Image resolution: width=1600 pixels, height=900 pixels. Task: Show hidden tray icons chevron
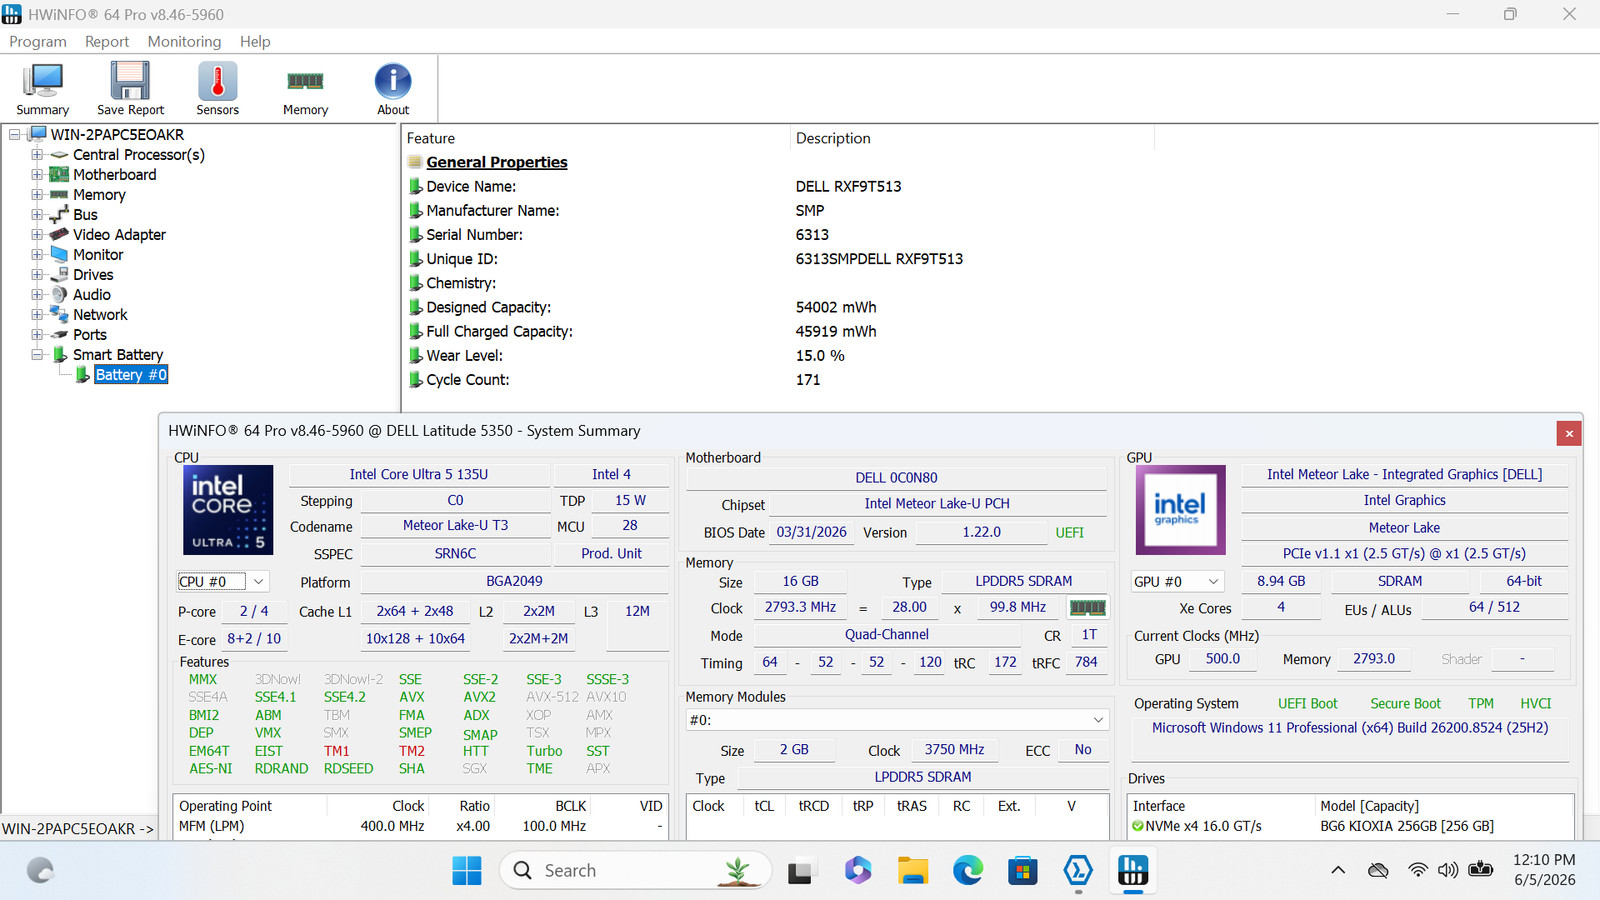pos(1338,871)
